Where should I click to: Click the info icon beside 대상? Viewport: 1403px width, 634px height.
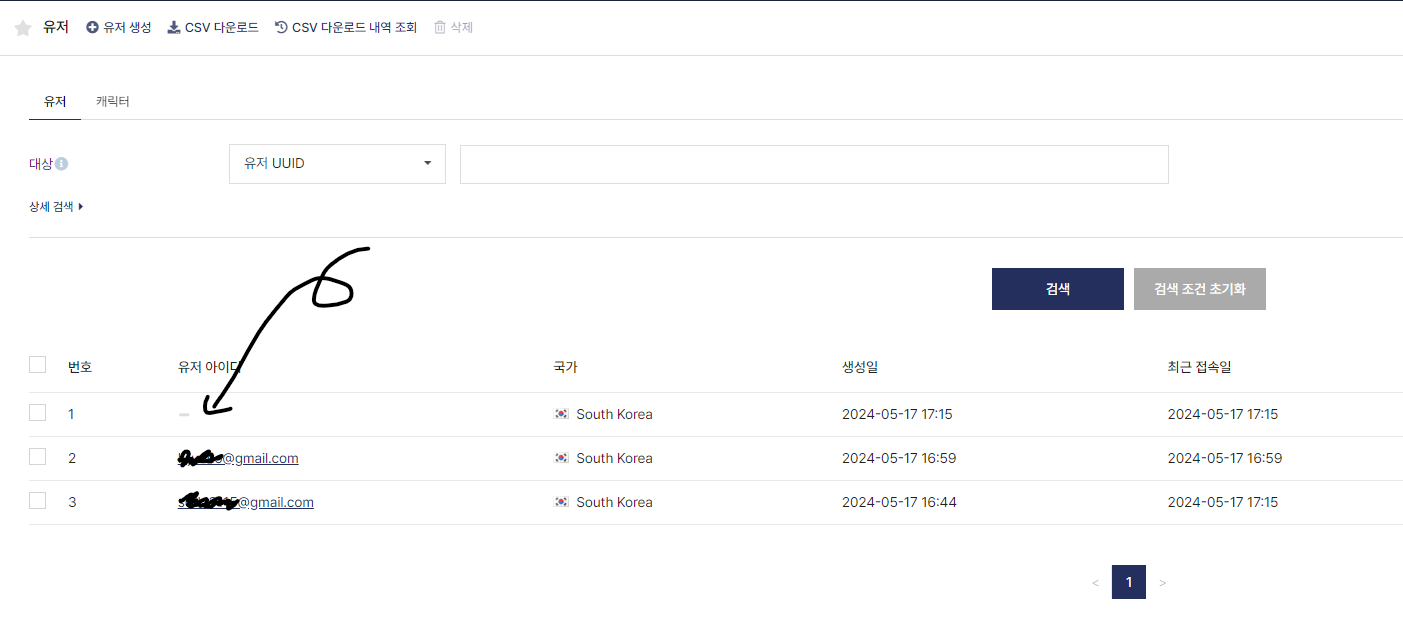coord(62,164)
